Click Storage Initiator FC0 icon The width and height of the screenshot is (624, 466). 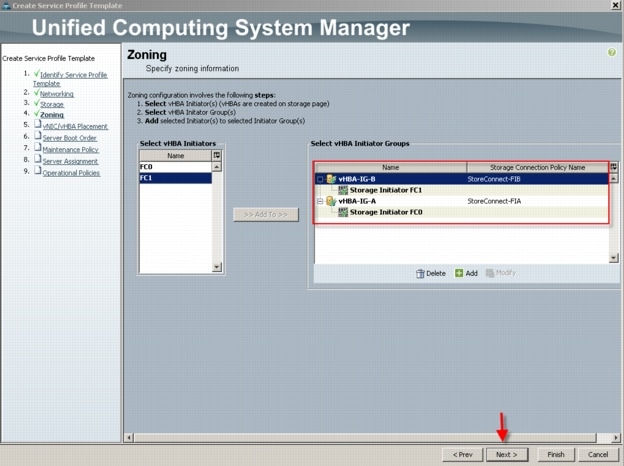(x=343, y=212)
